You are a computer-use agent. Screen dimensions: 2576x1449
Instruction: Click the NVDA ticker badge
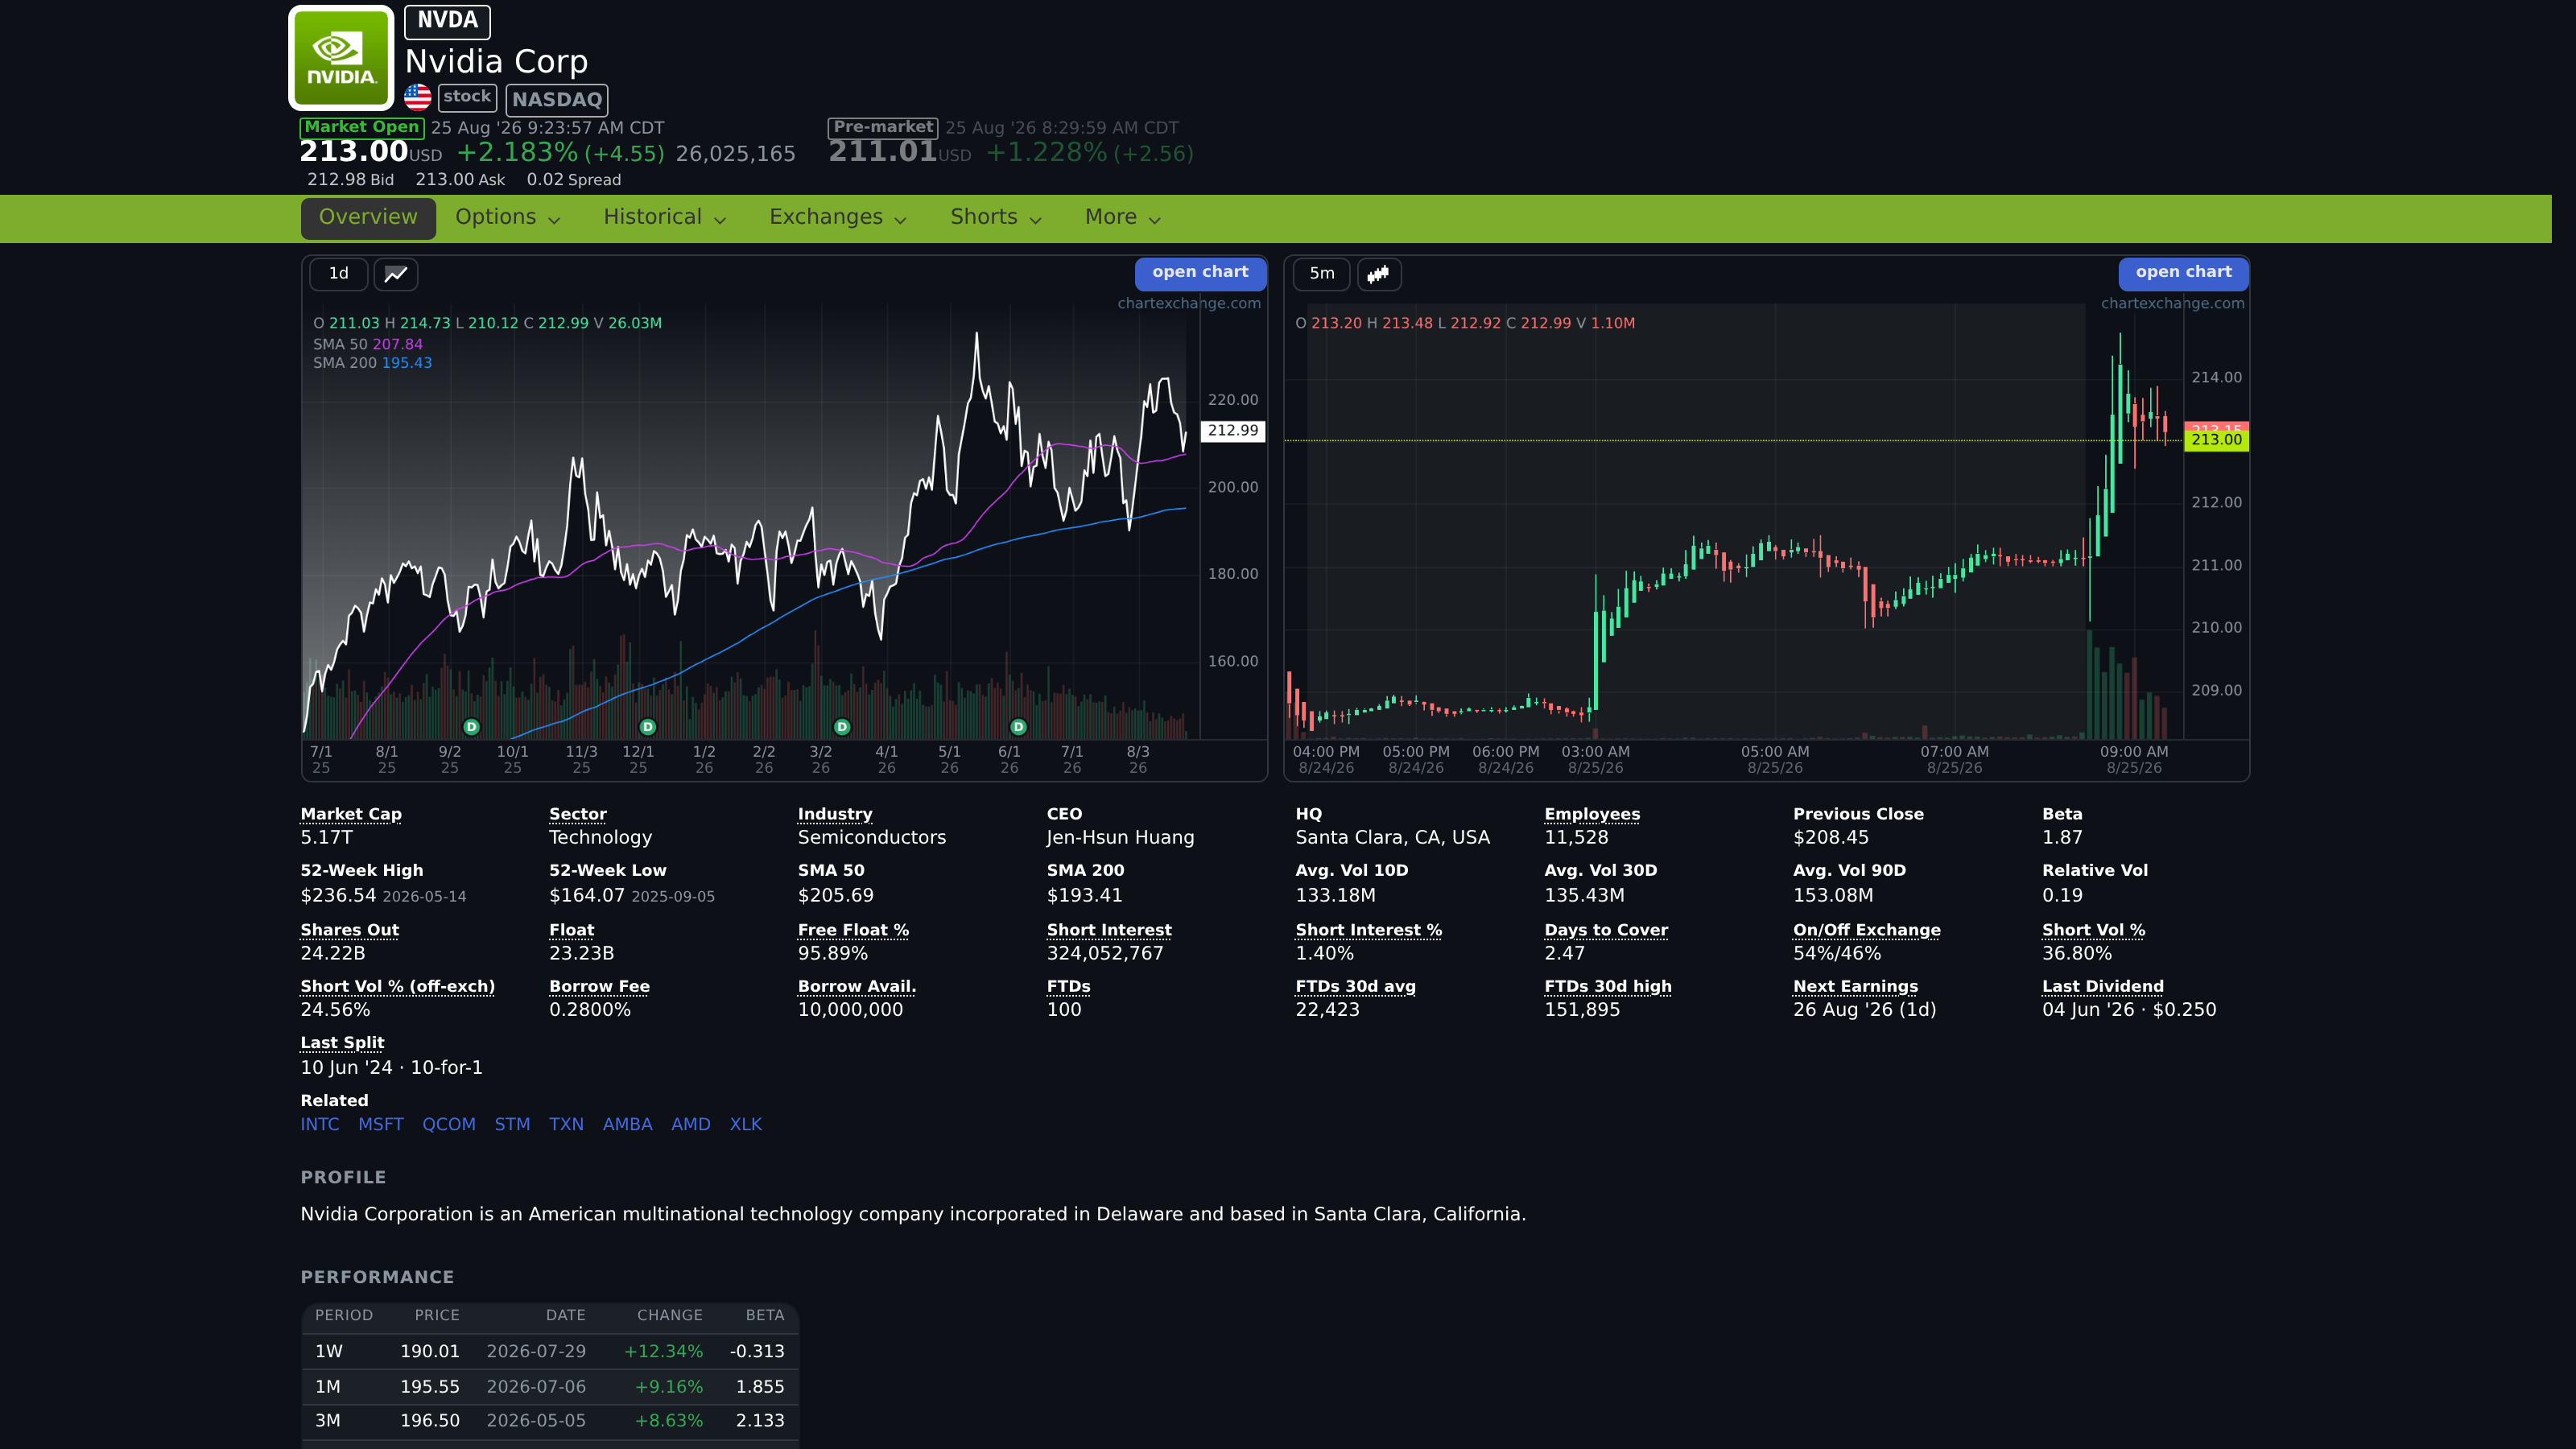[x=447, y=21]
